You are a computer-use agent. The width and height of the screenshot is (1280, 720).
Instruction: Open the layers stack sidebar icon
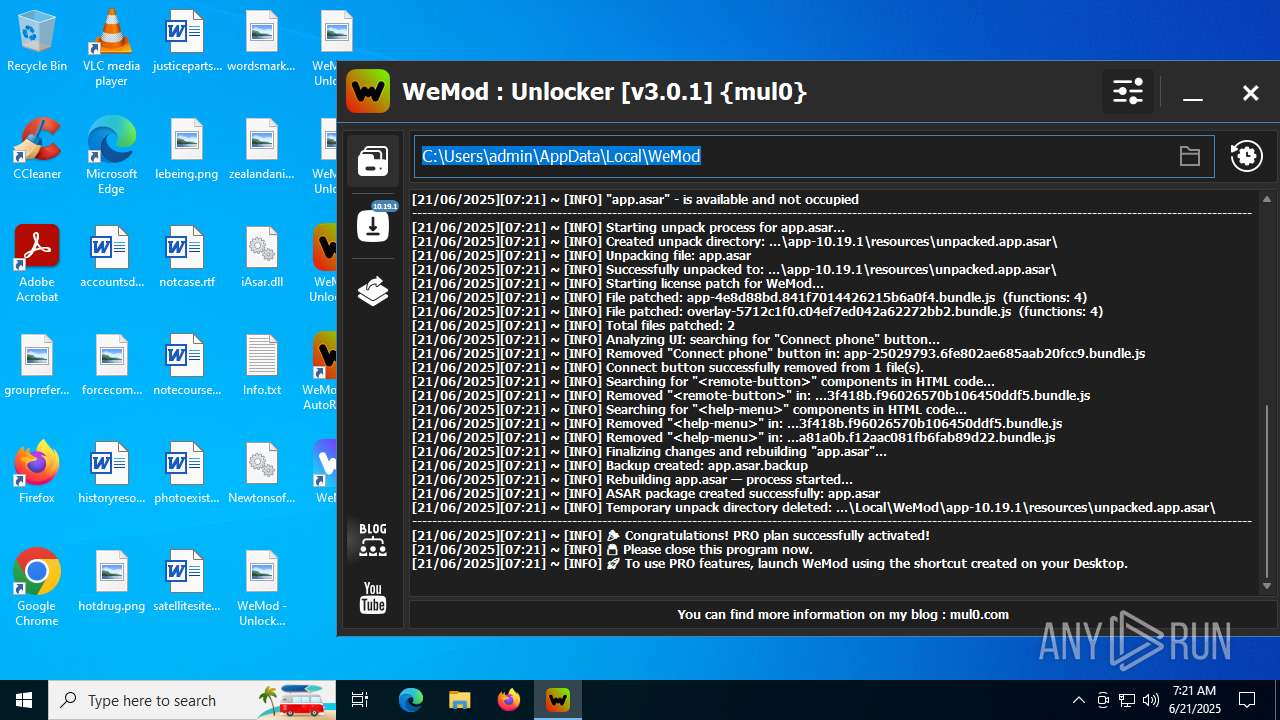(x=373, y=291)
